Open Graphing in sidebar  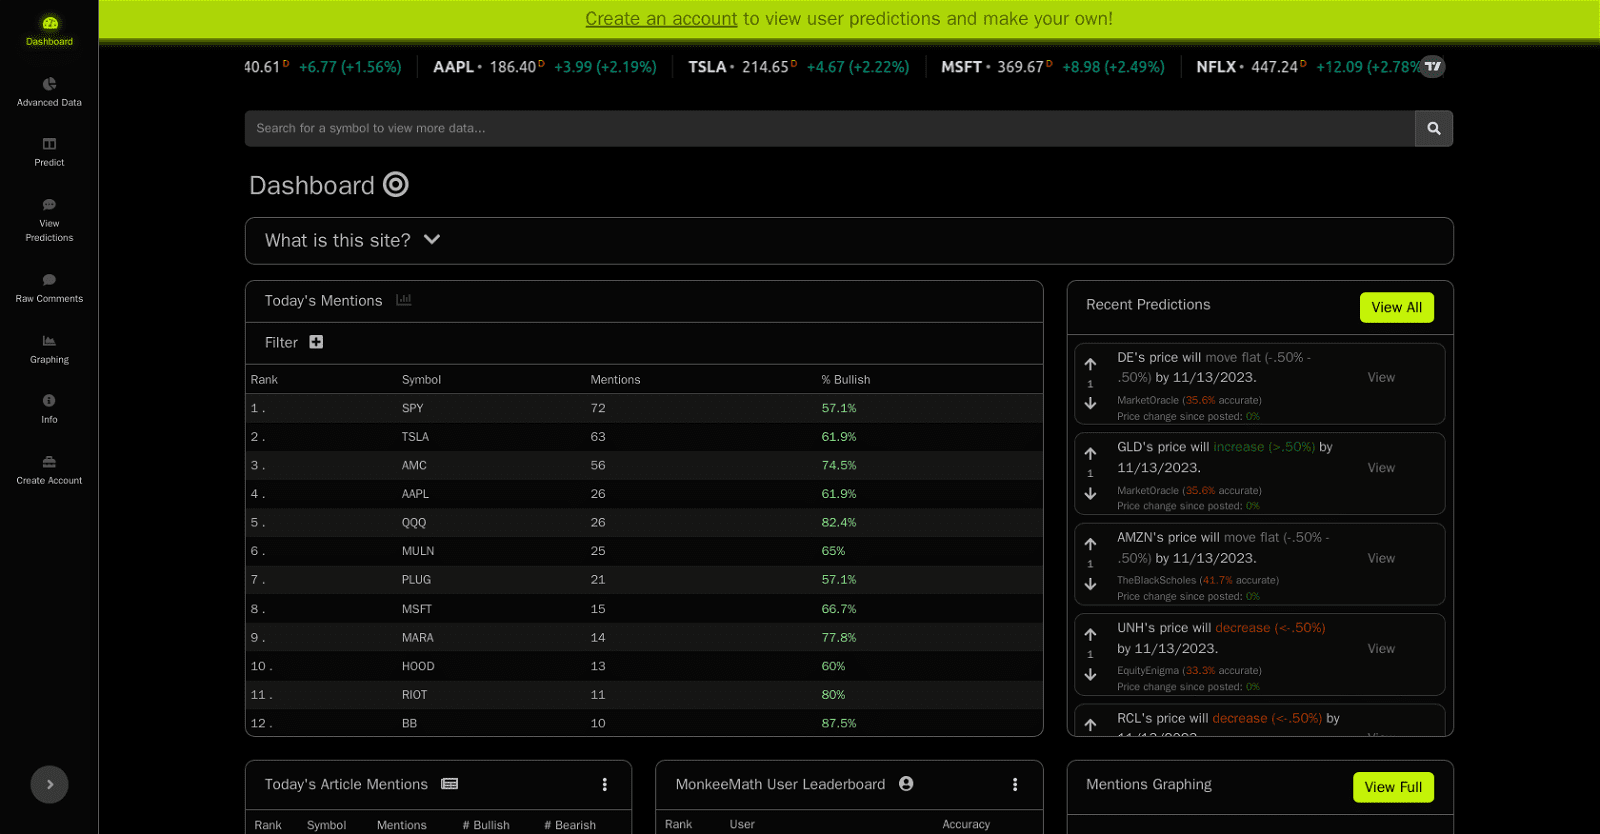coord(49,349)
